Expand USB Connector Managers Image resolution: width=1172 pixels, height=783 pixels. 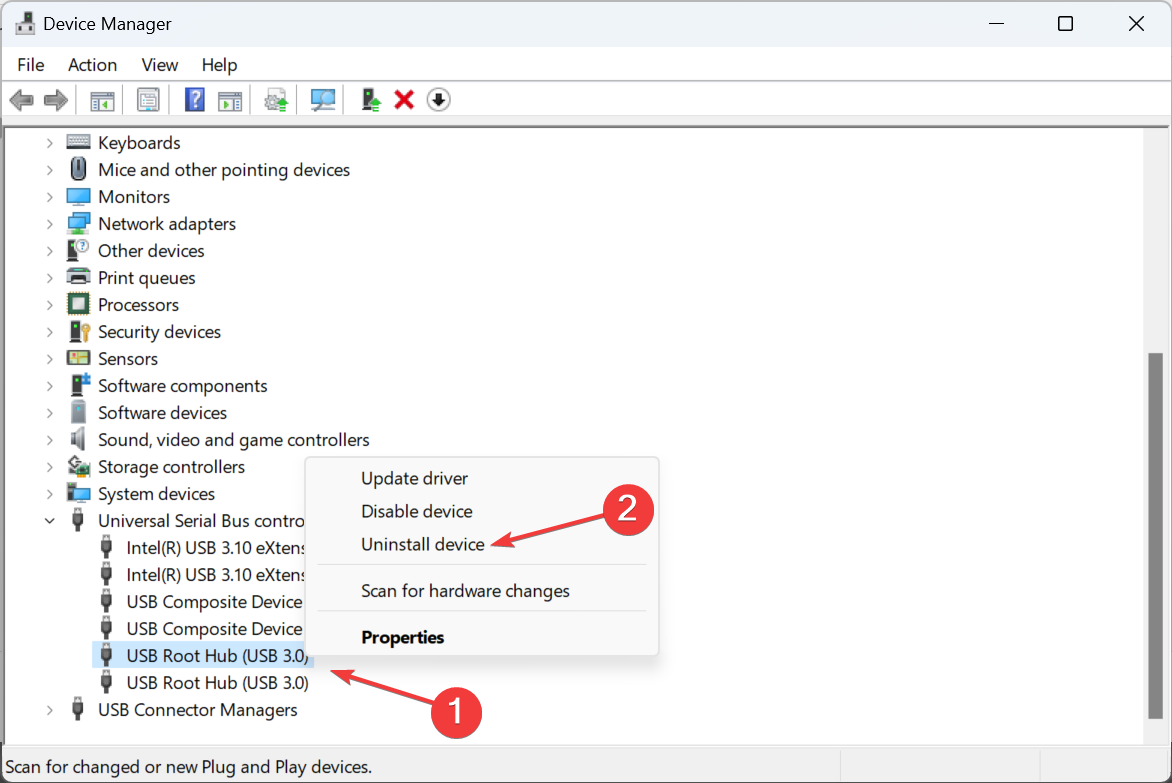point(49,710)
